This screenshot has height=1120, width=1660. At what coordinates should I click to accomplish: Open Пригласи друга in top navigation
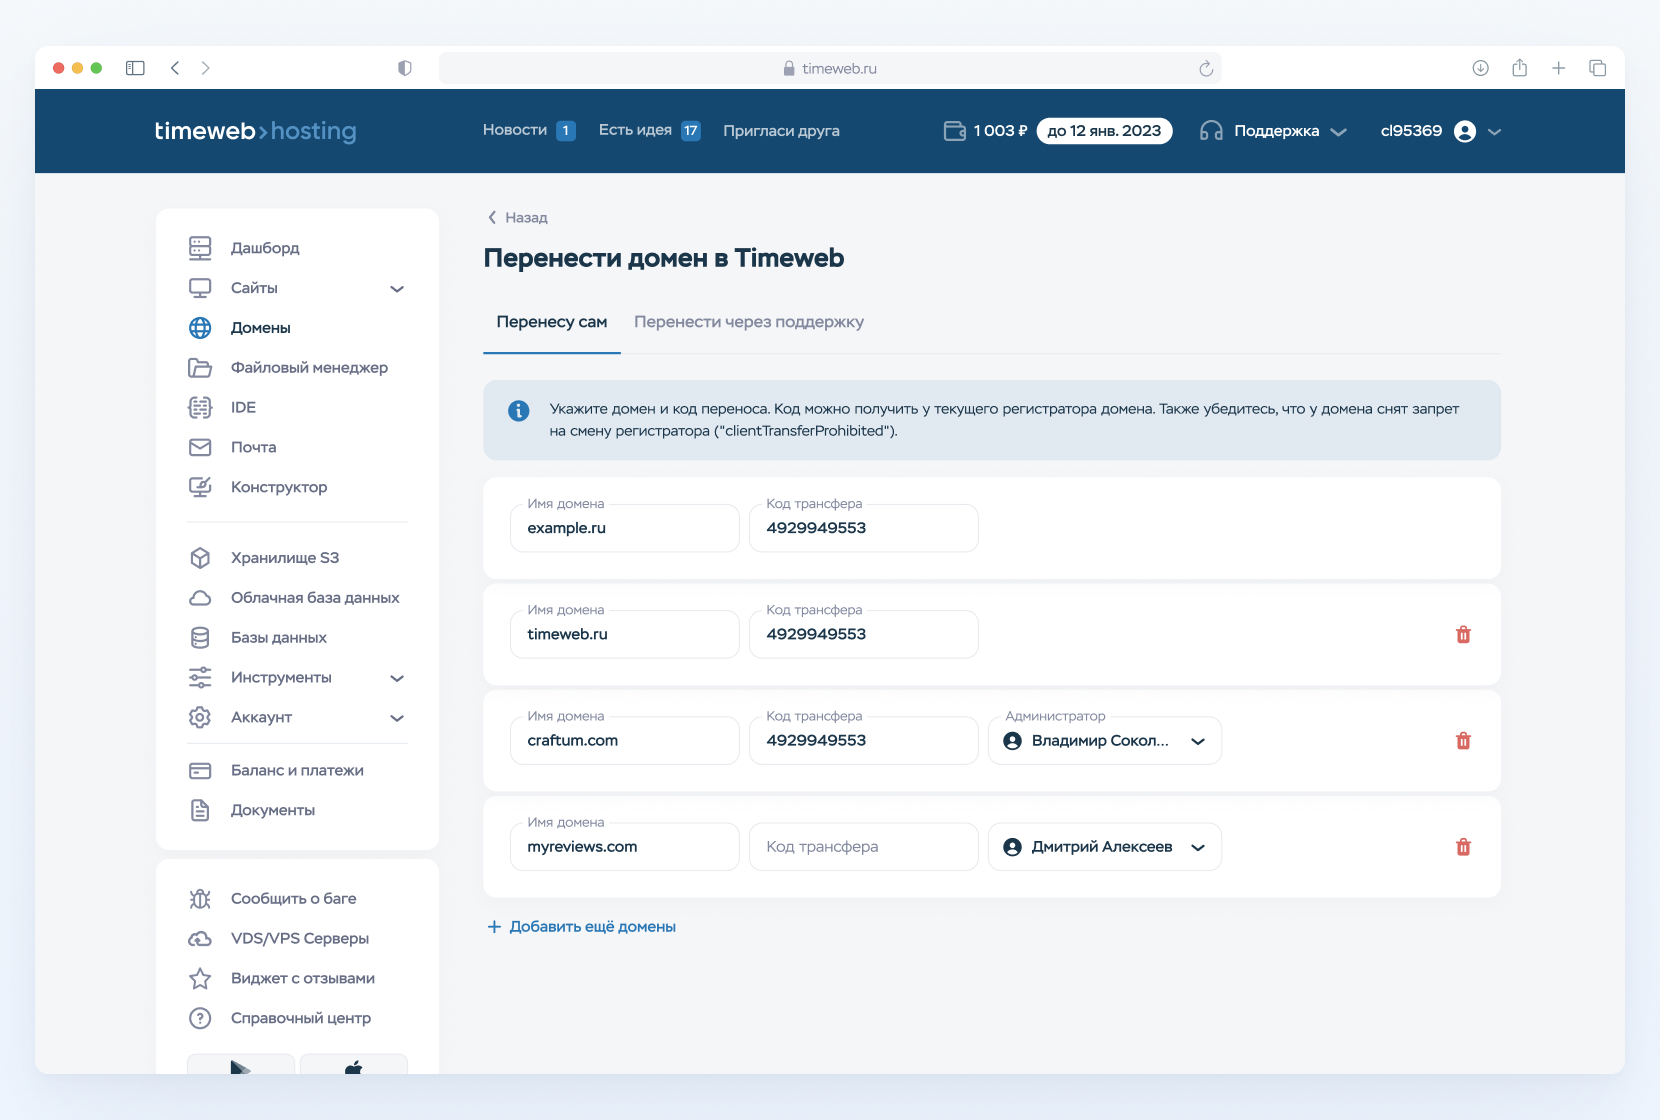[781, 131]
